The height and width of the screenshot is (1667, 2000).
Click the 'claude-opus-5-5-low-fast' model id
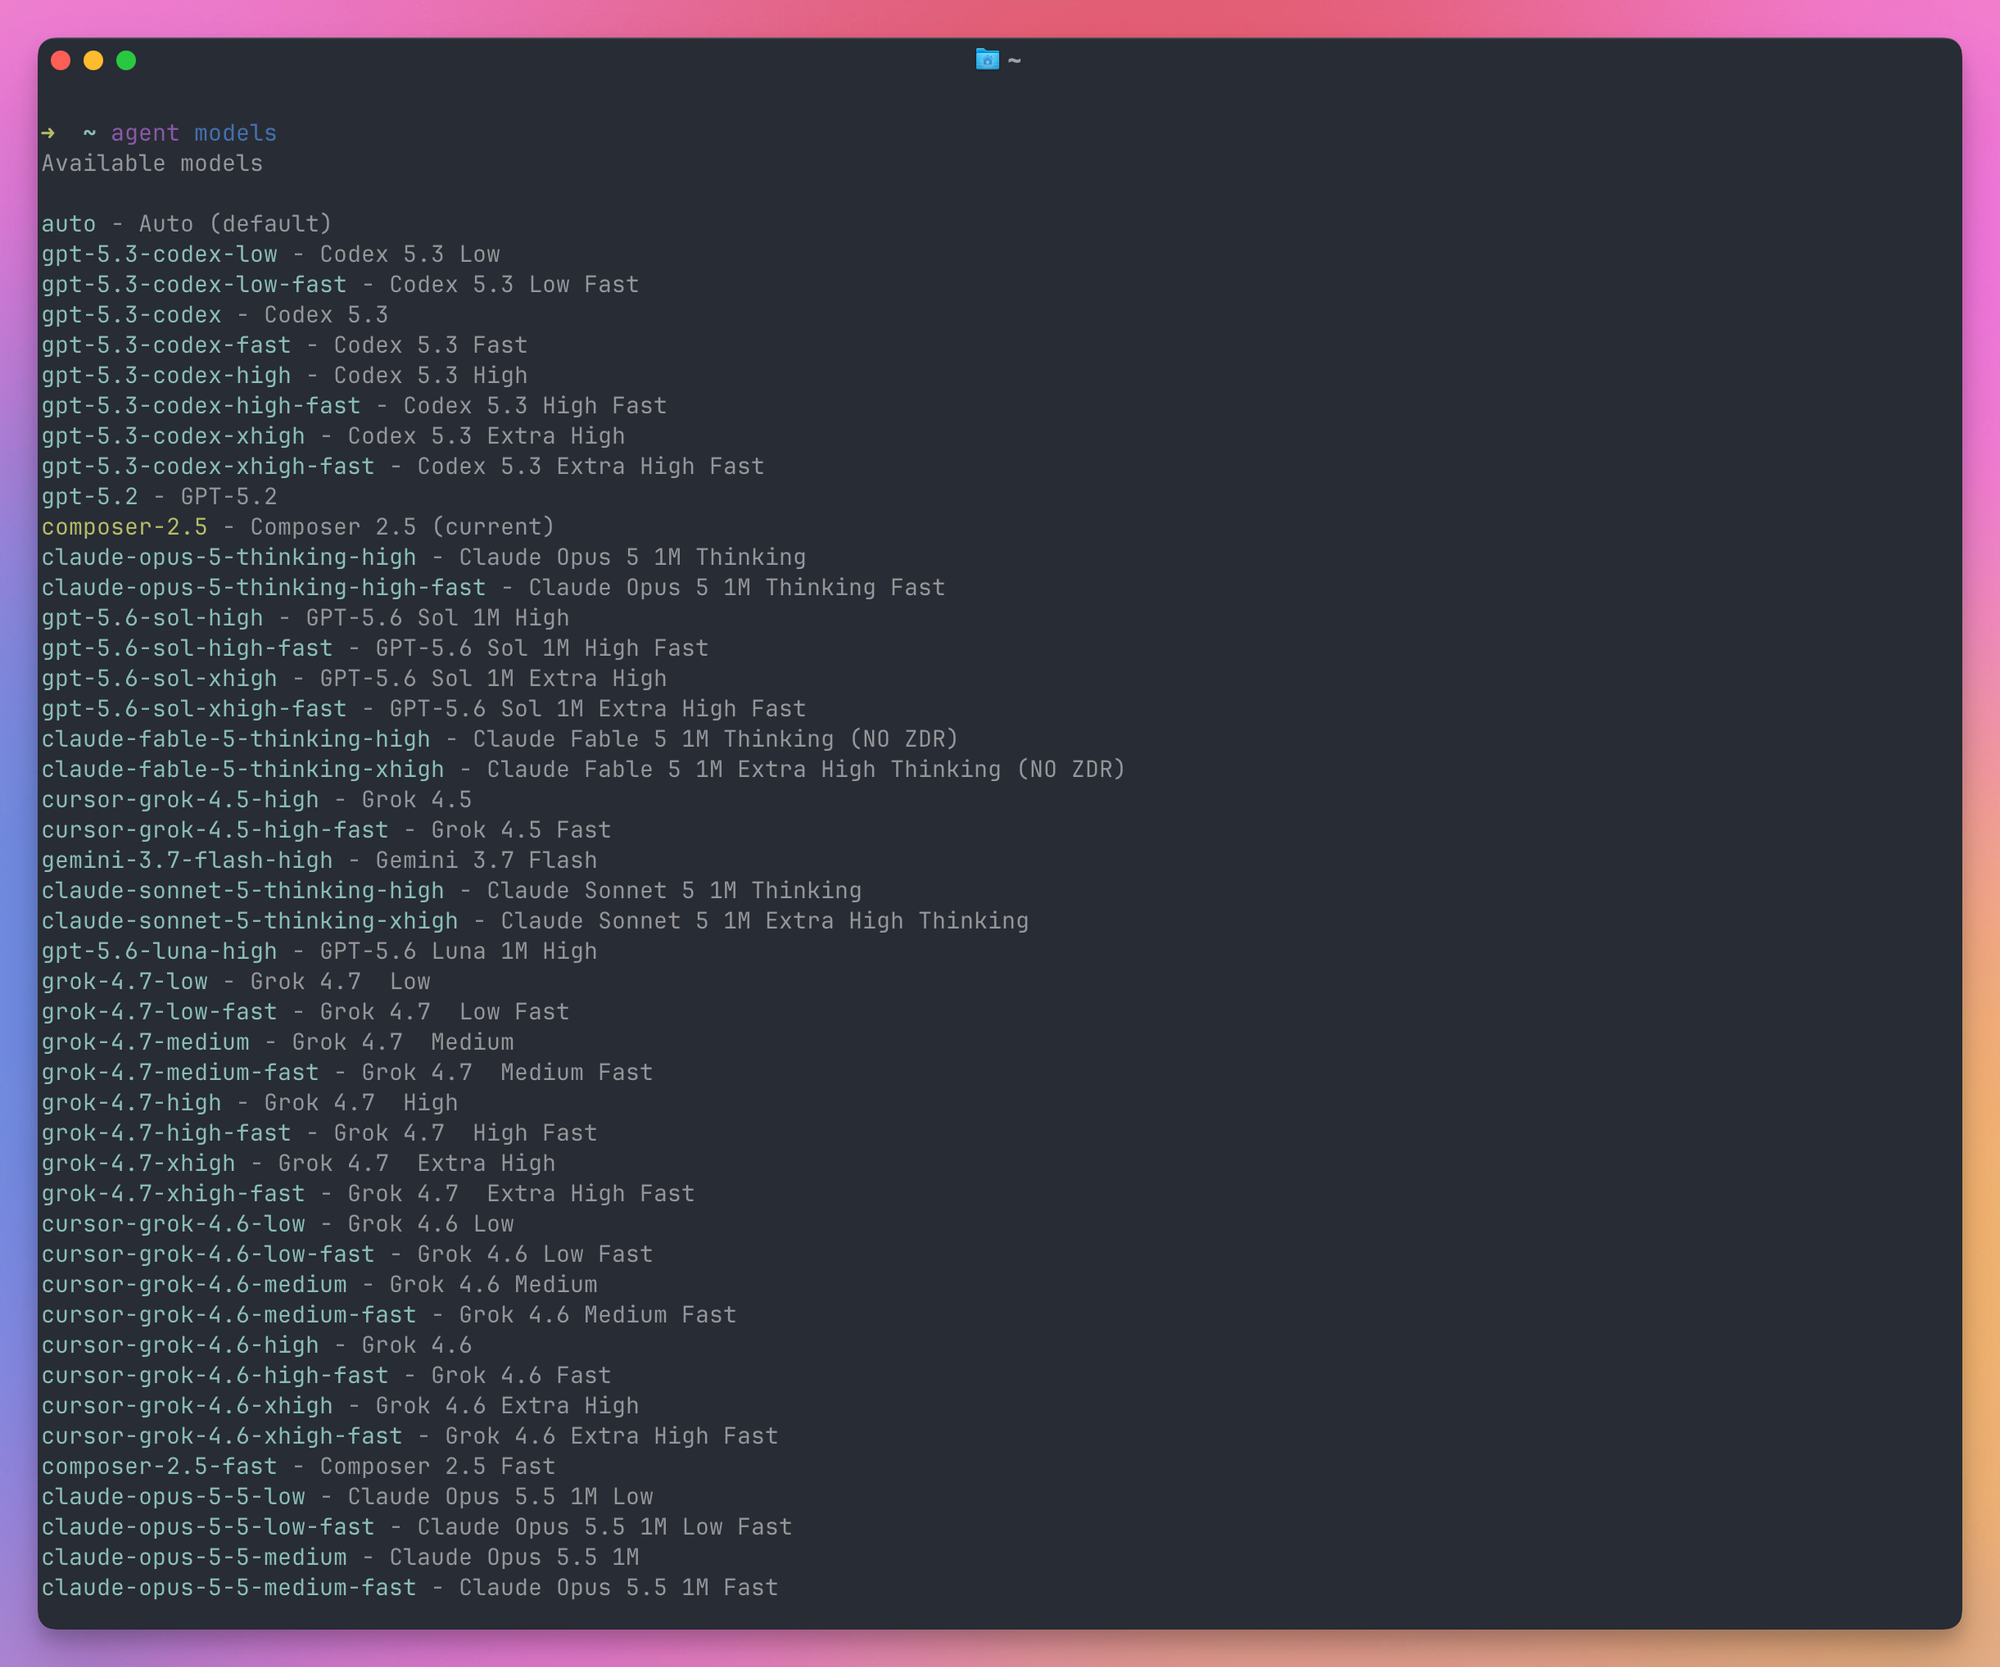click(x=208, y=1528)
